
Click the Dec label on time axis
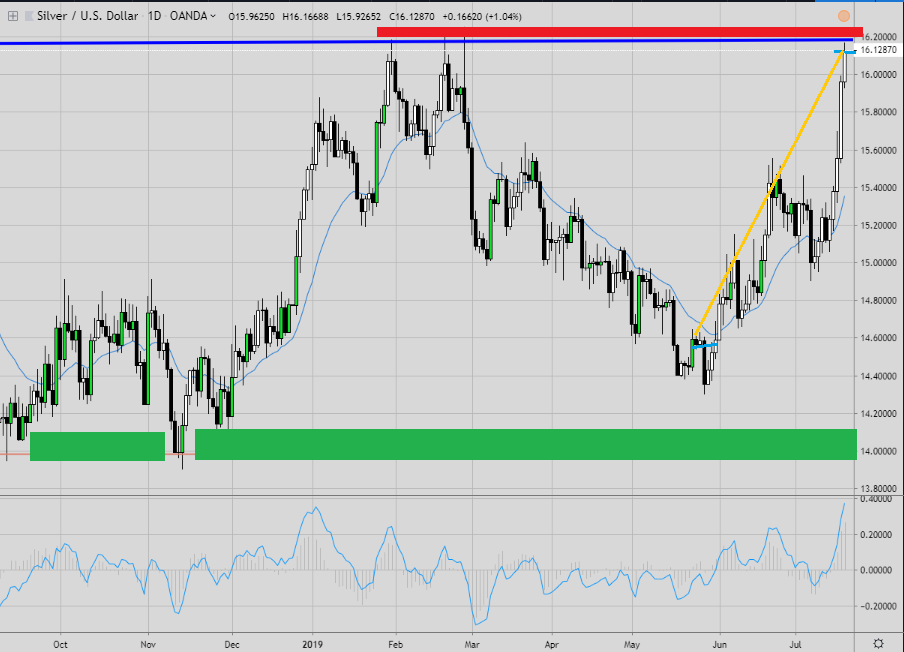pos(232,644)
